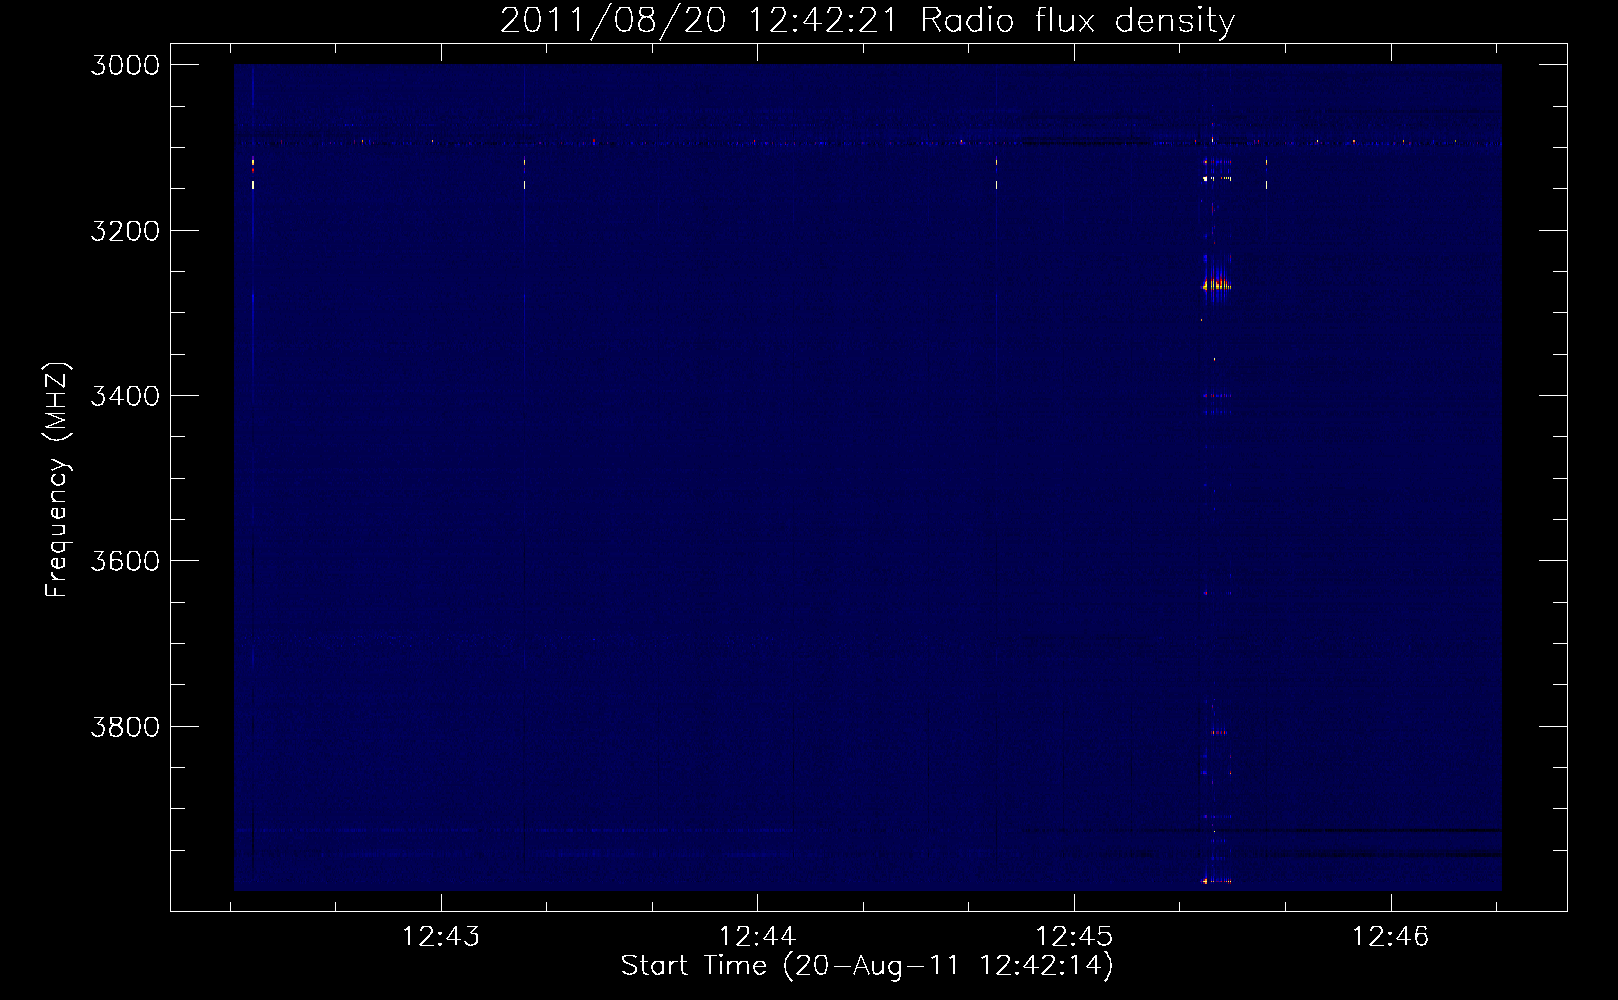Select the 3400 frequency tick label
This screenshot has width=1618, height=1000.
125,396
